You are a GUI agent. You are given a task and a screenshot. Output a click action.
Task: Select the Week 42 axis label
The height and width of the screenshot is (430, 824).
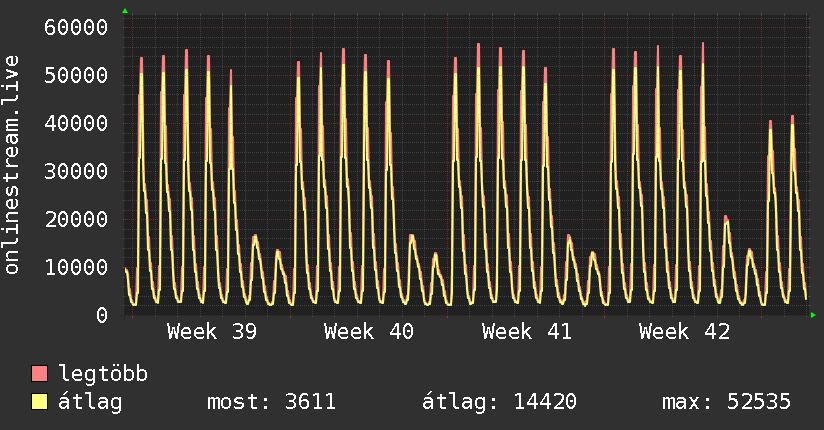click(684, 332)
